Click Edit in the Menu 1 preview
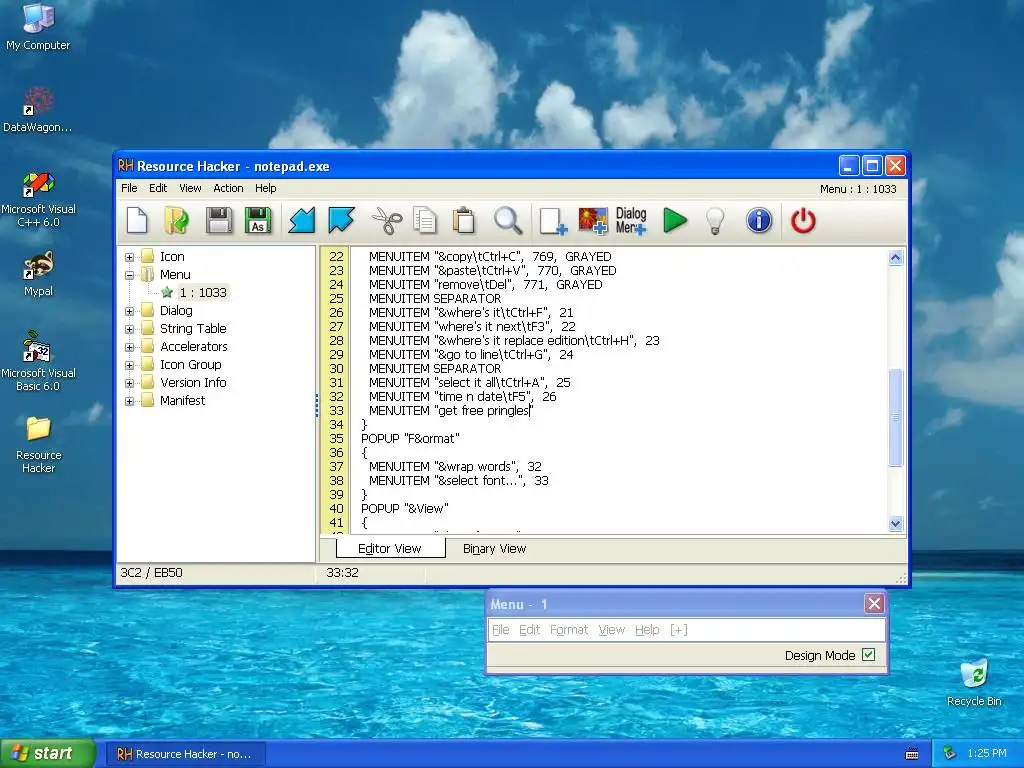Viewport: 1024px width, 768px height. click(530, 630)
